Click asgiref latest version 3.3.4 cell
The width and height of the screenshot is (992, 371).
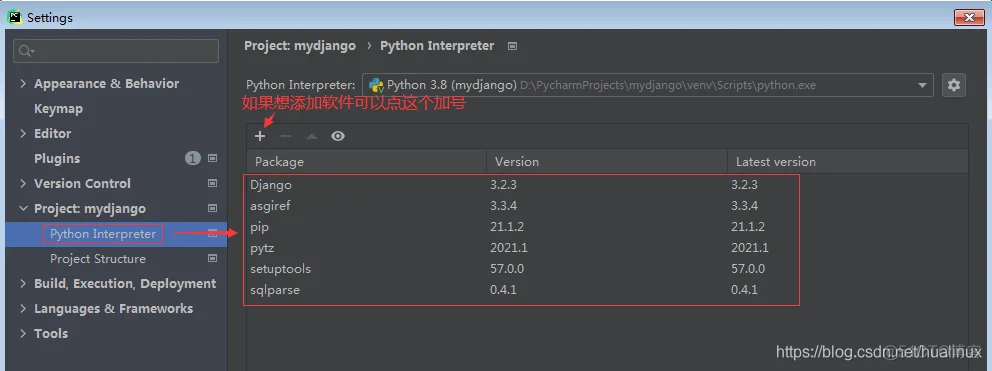click(744, 206)
